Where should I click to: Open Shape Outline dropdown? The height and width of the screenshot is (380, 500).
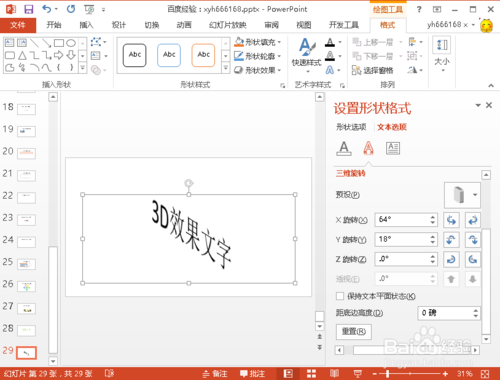(258, 56)
